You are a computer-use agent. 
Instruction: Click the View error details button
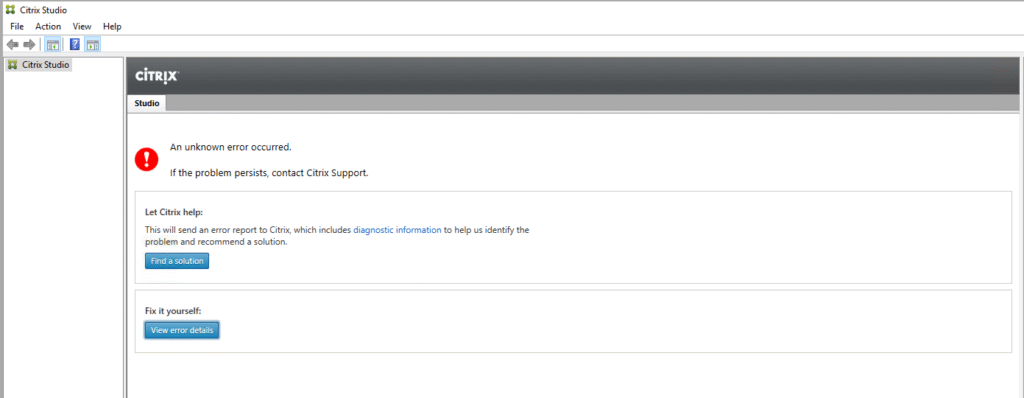click(182, 331)
